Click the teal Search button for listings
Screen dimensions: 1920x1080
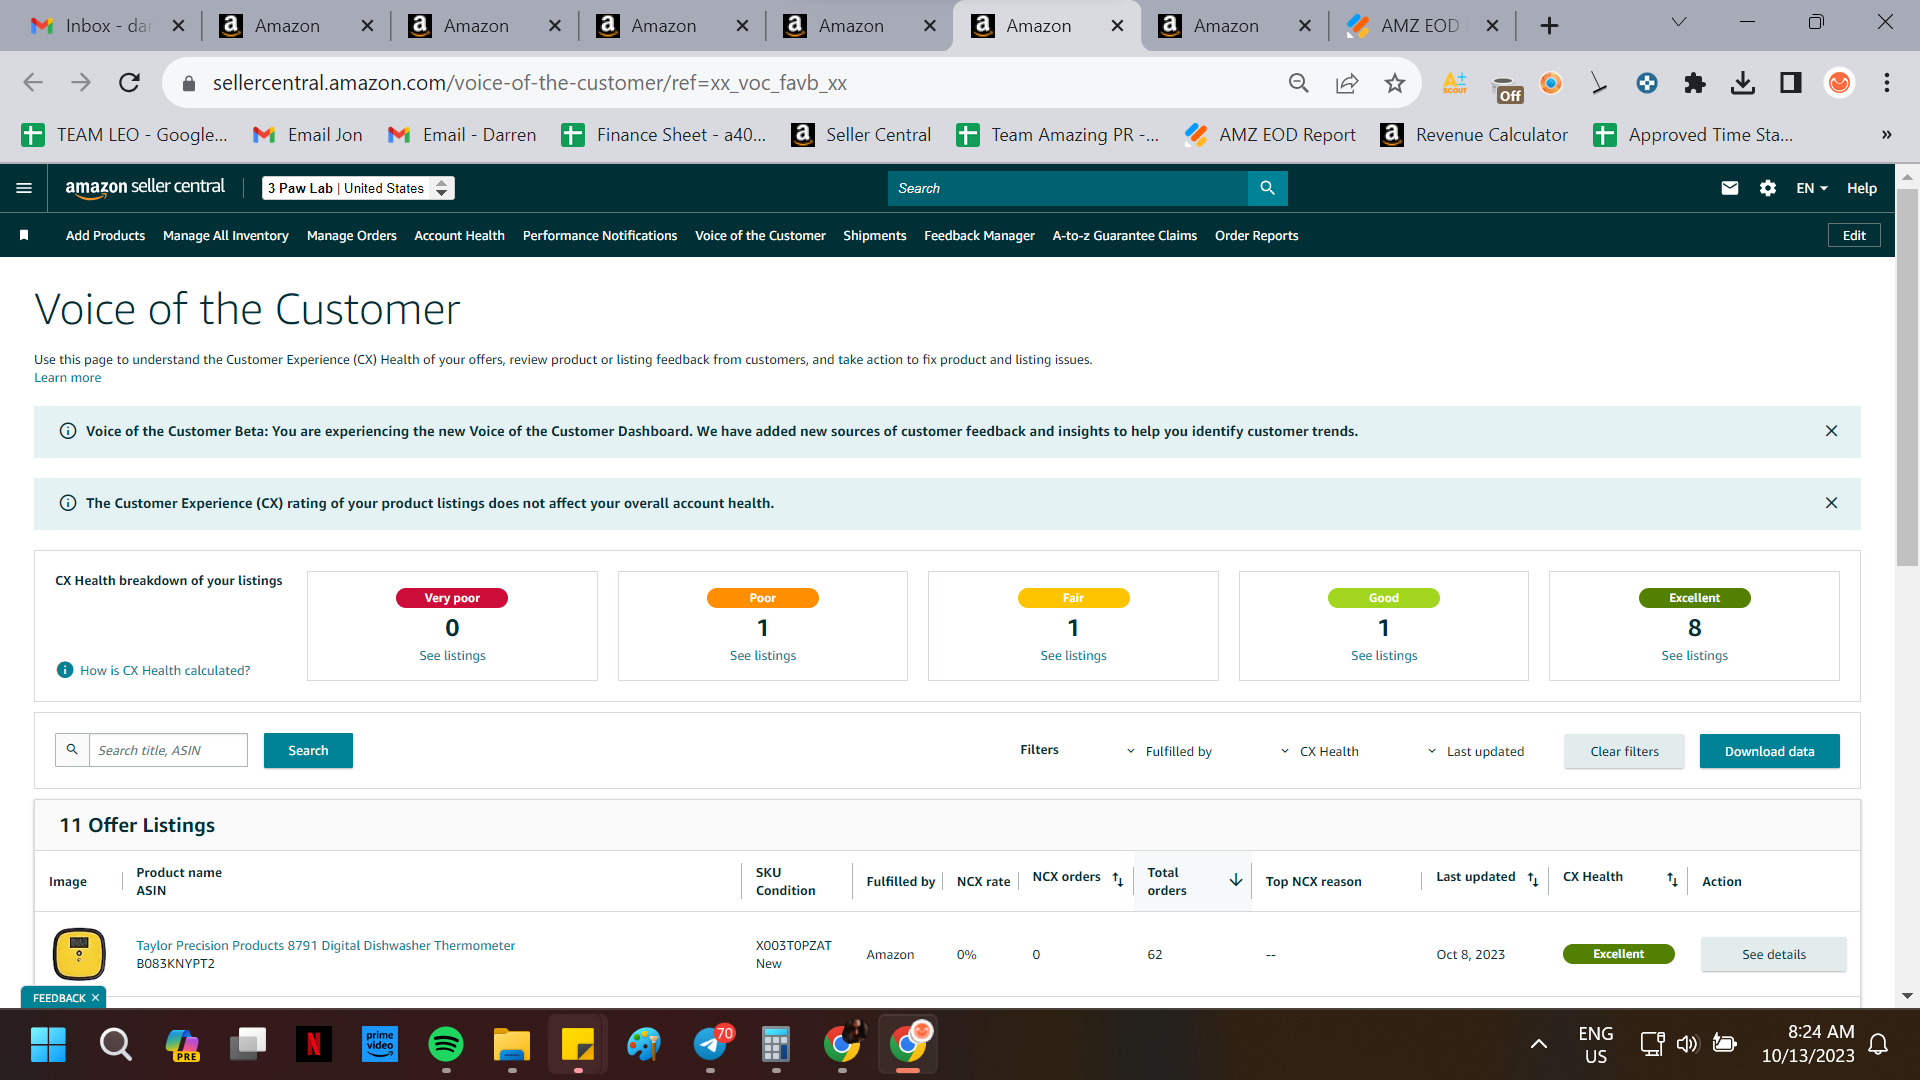pos(308,750)
